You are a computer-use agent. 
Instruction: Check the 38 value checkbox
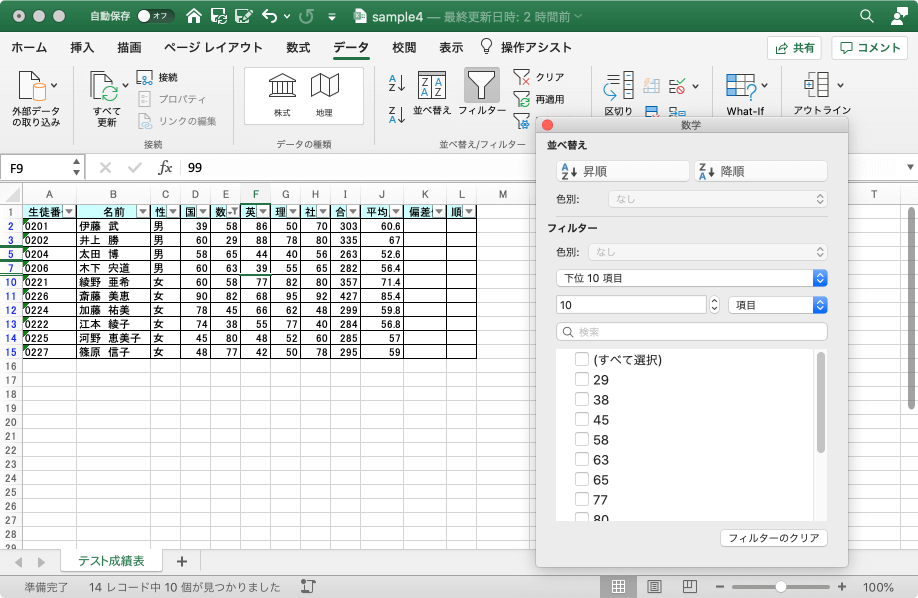coord(581,399)
